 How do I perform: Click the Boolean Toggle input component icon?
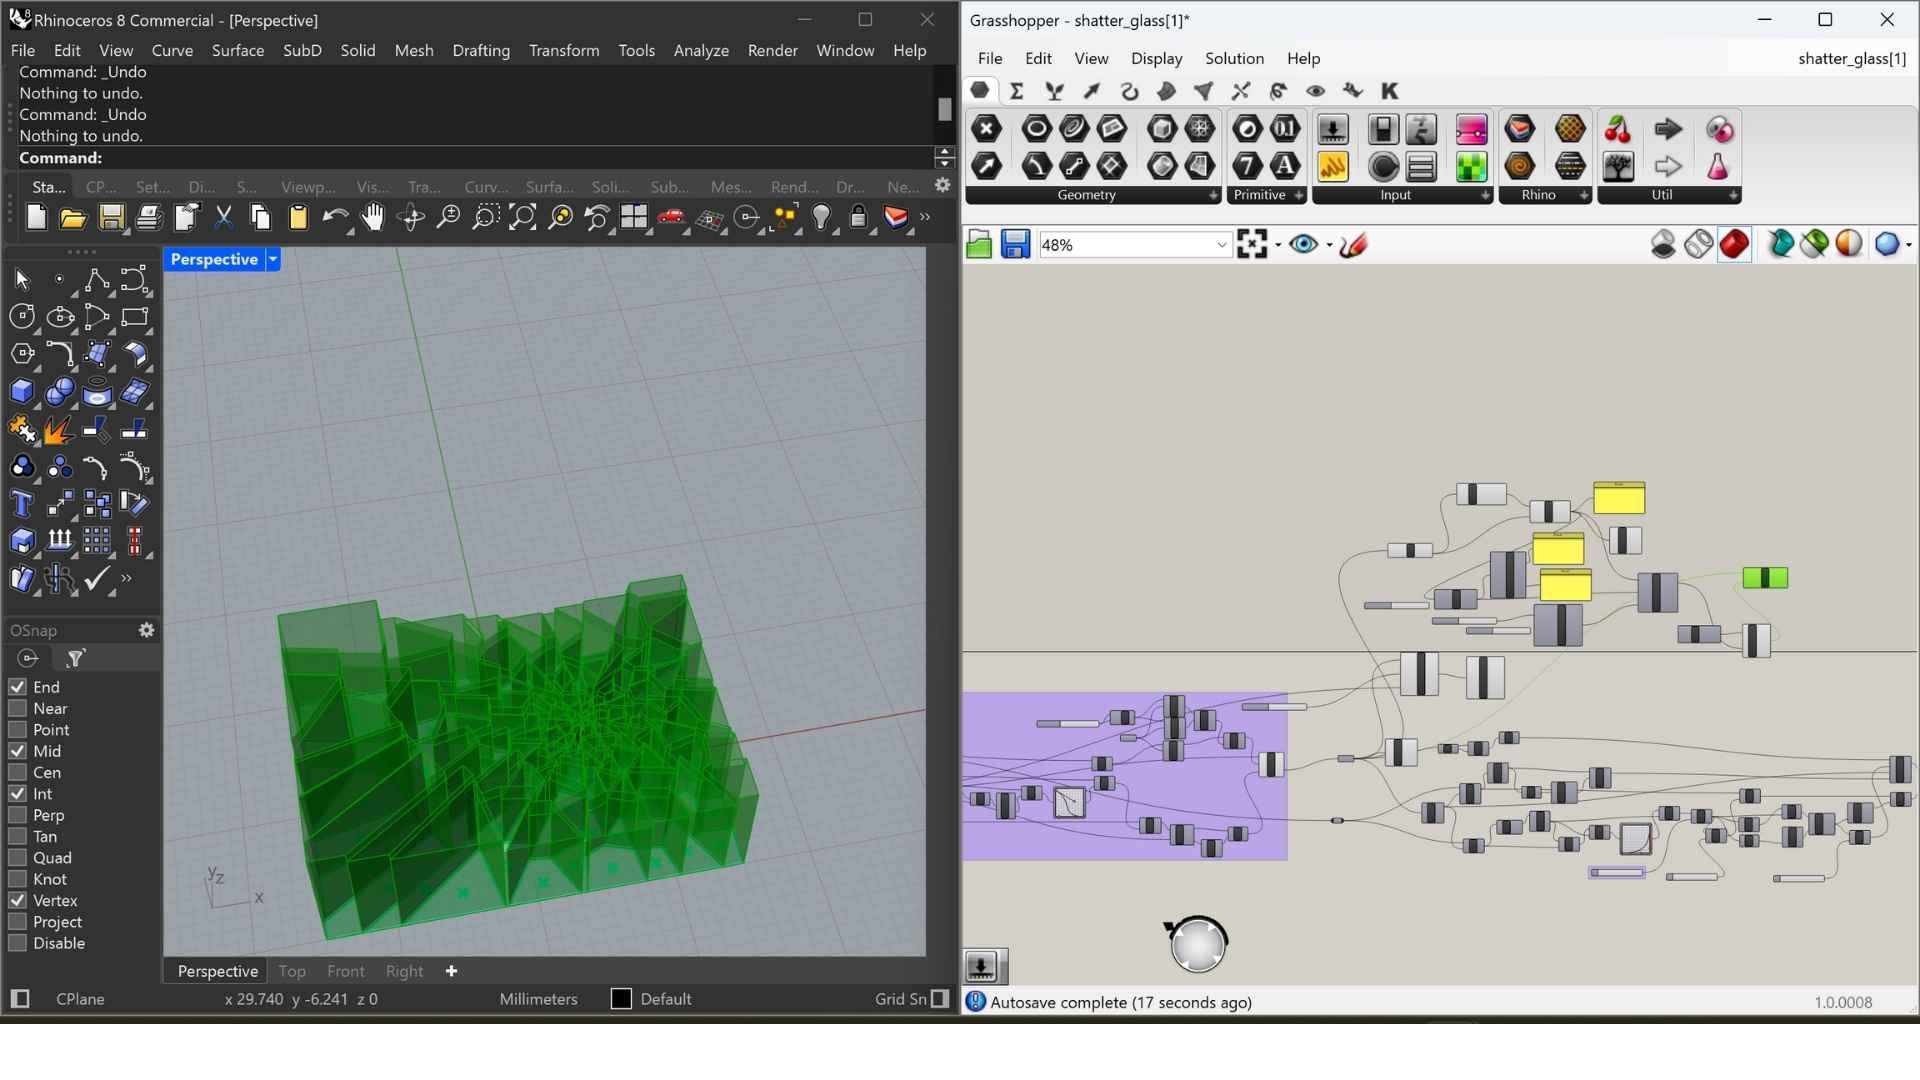(x=1384, y=129)
